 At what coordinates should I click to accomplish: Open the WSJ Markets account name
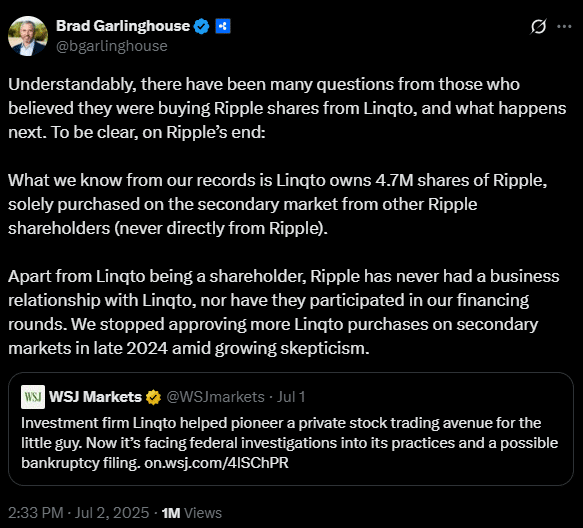pyautogui.click(x=95, y=397)
